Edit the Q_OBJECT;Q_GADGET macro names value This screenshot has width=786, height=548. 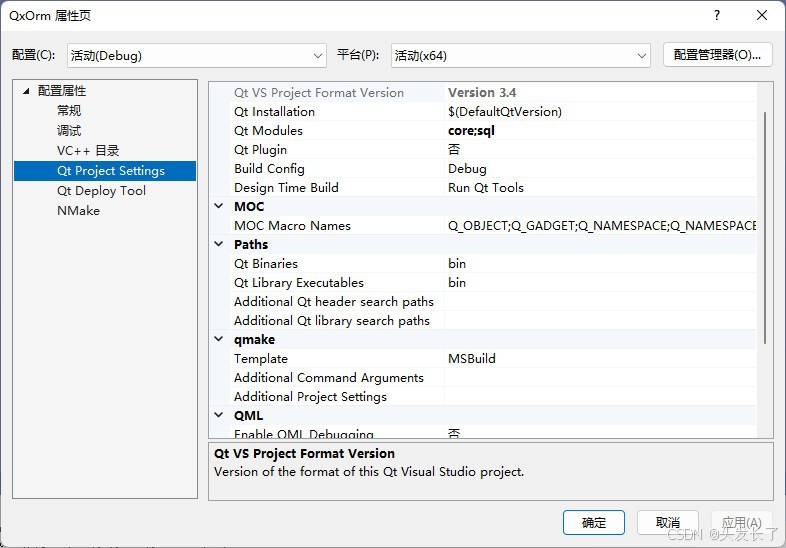[x=601, y=226]
